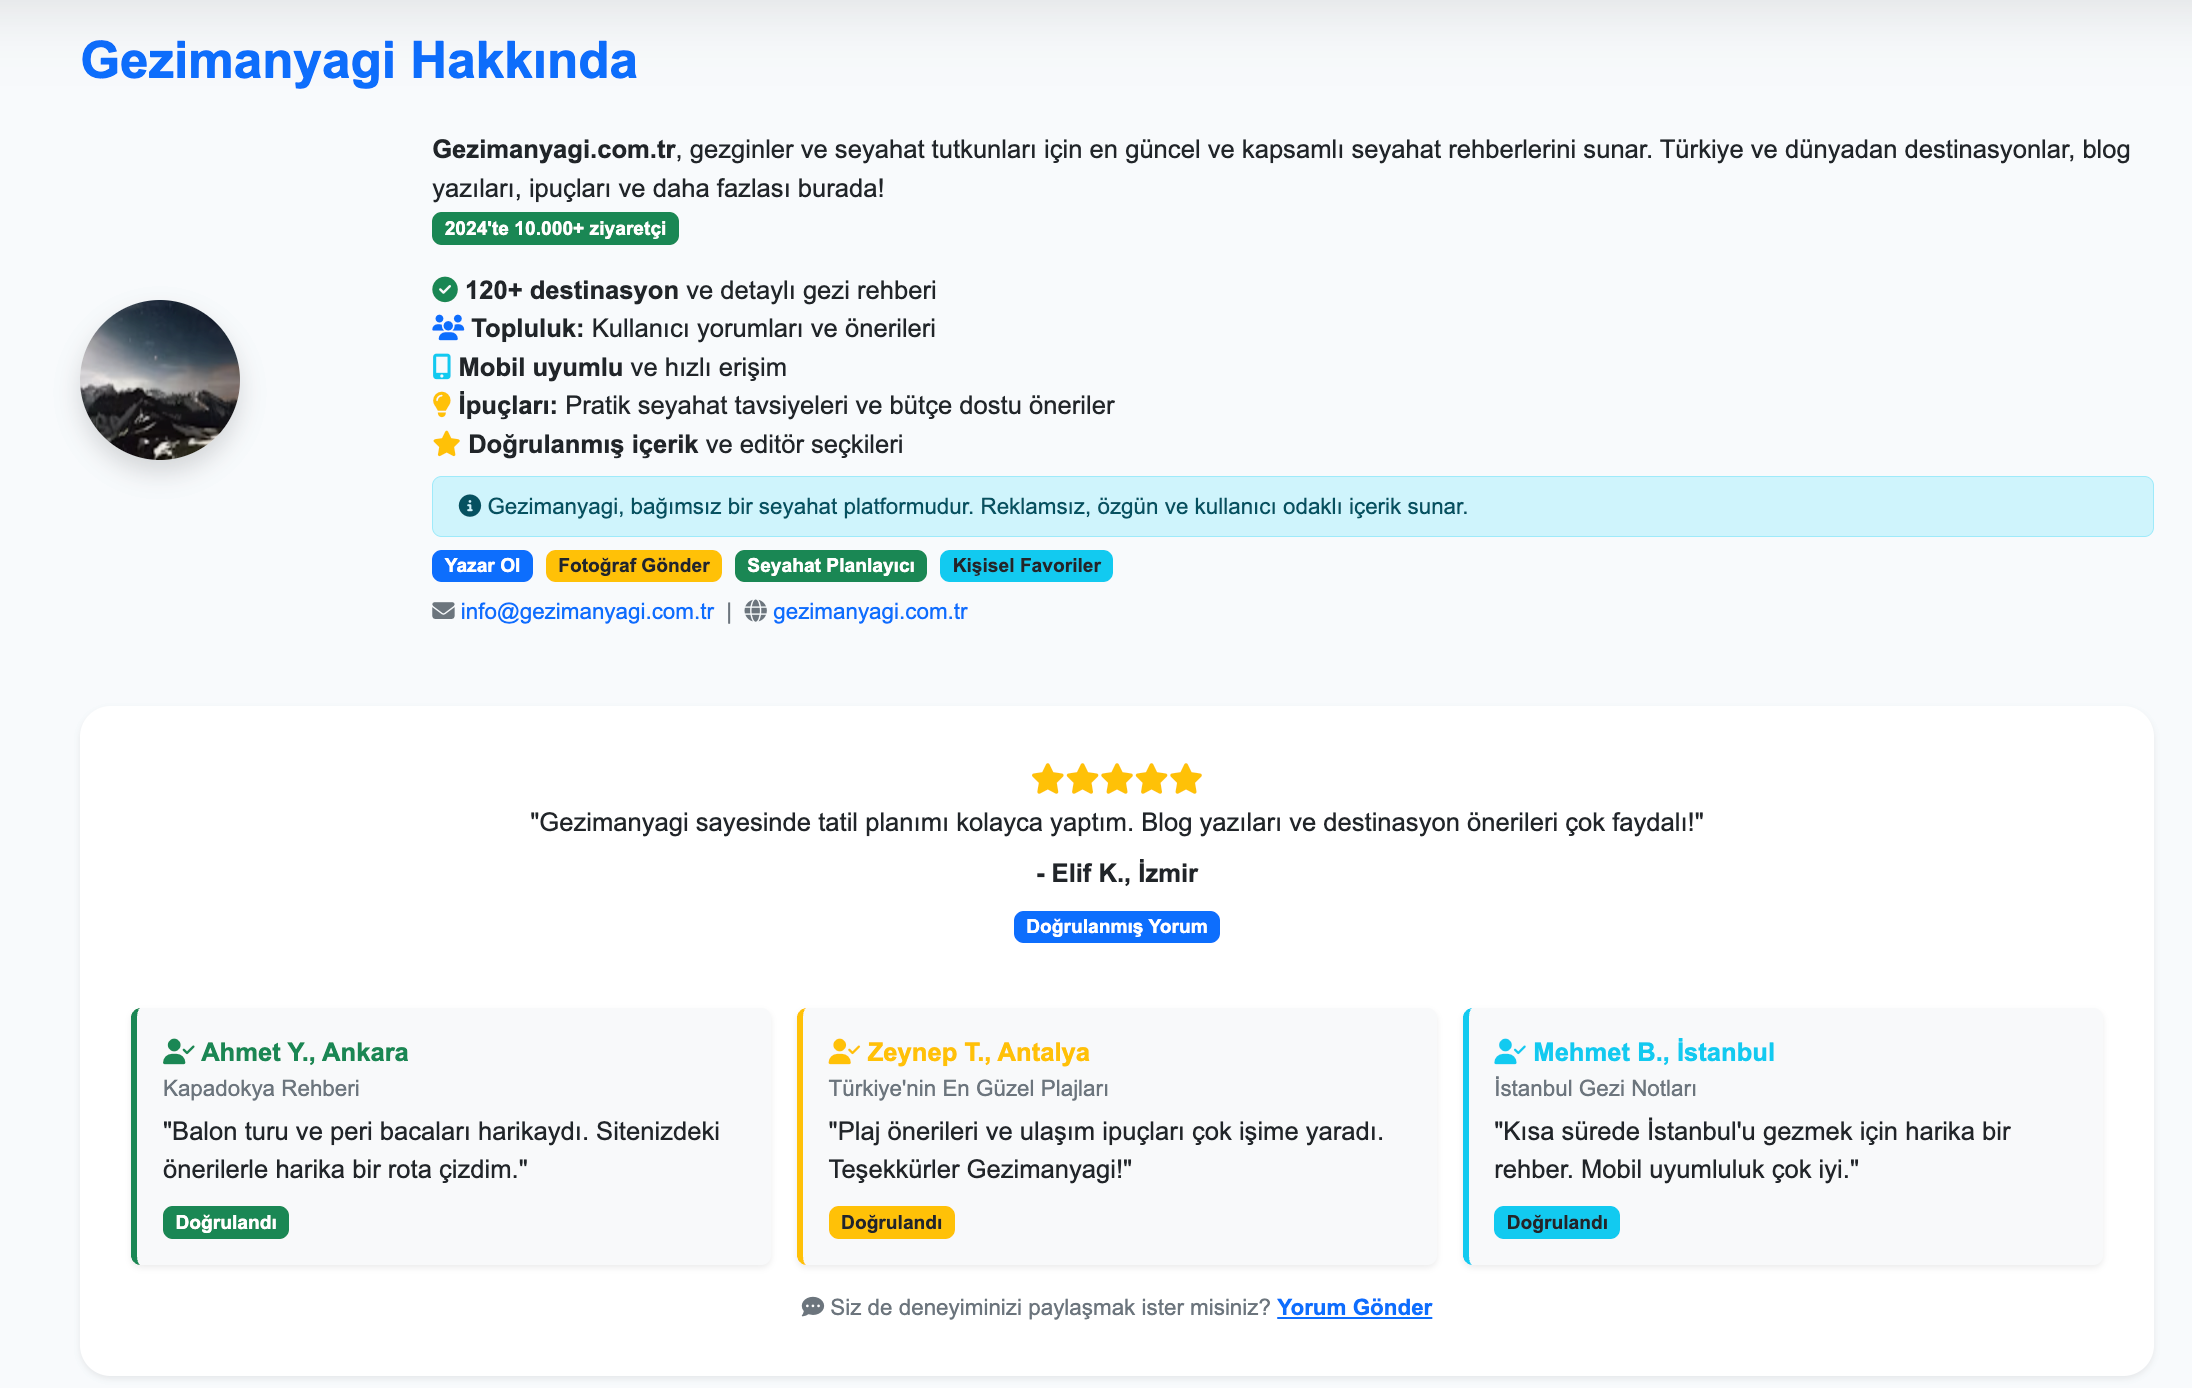Screen dimensions: 2192x1388
Task: Choose the Fotoğraf Gönder badge
Action: click(x=634, y=566)
